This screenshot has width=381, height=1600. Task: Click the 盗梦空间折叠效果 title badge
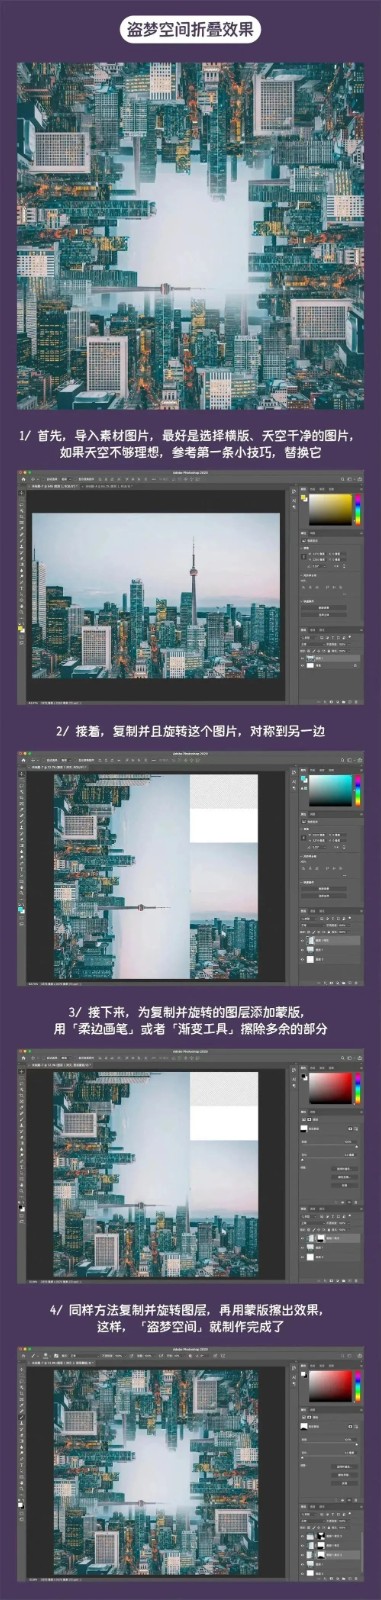[190, 30]
